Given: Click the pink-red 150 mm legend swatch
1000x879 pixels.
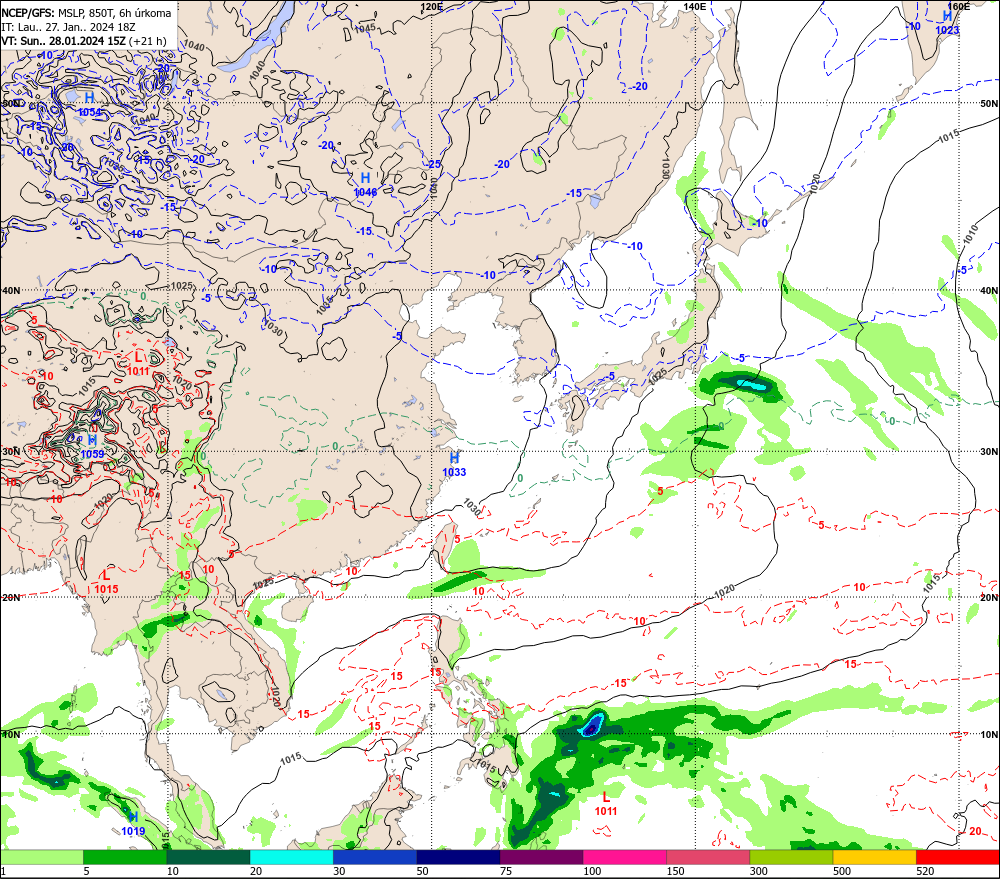Looking at the screenshot, I should 708,857.
